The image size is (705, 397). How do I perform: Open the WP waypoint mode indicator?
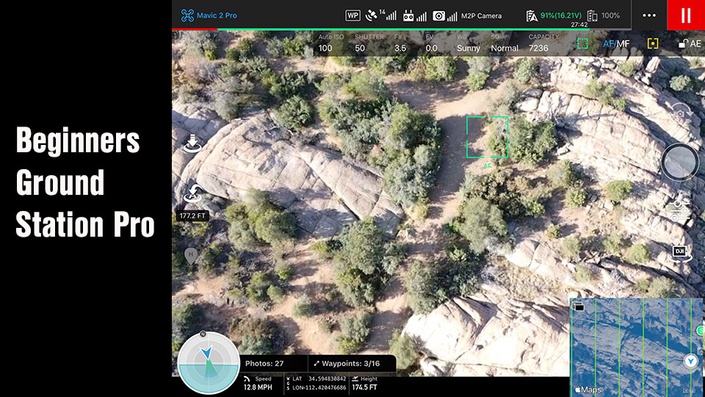coord(352,16)
